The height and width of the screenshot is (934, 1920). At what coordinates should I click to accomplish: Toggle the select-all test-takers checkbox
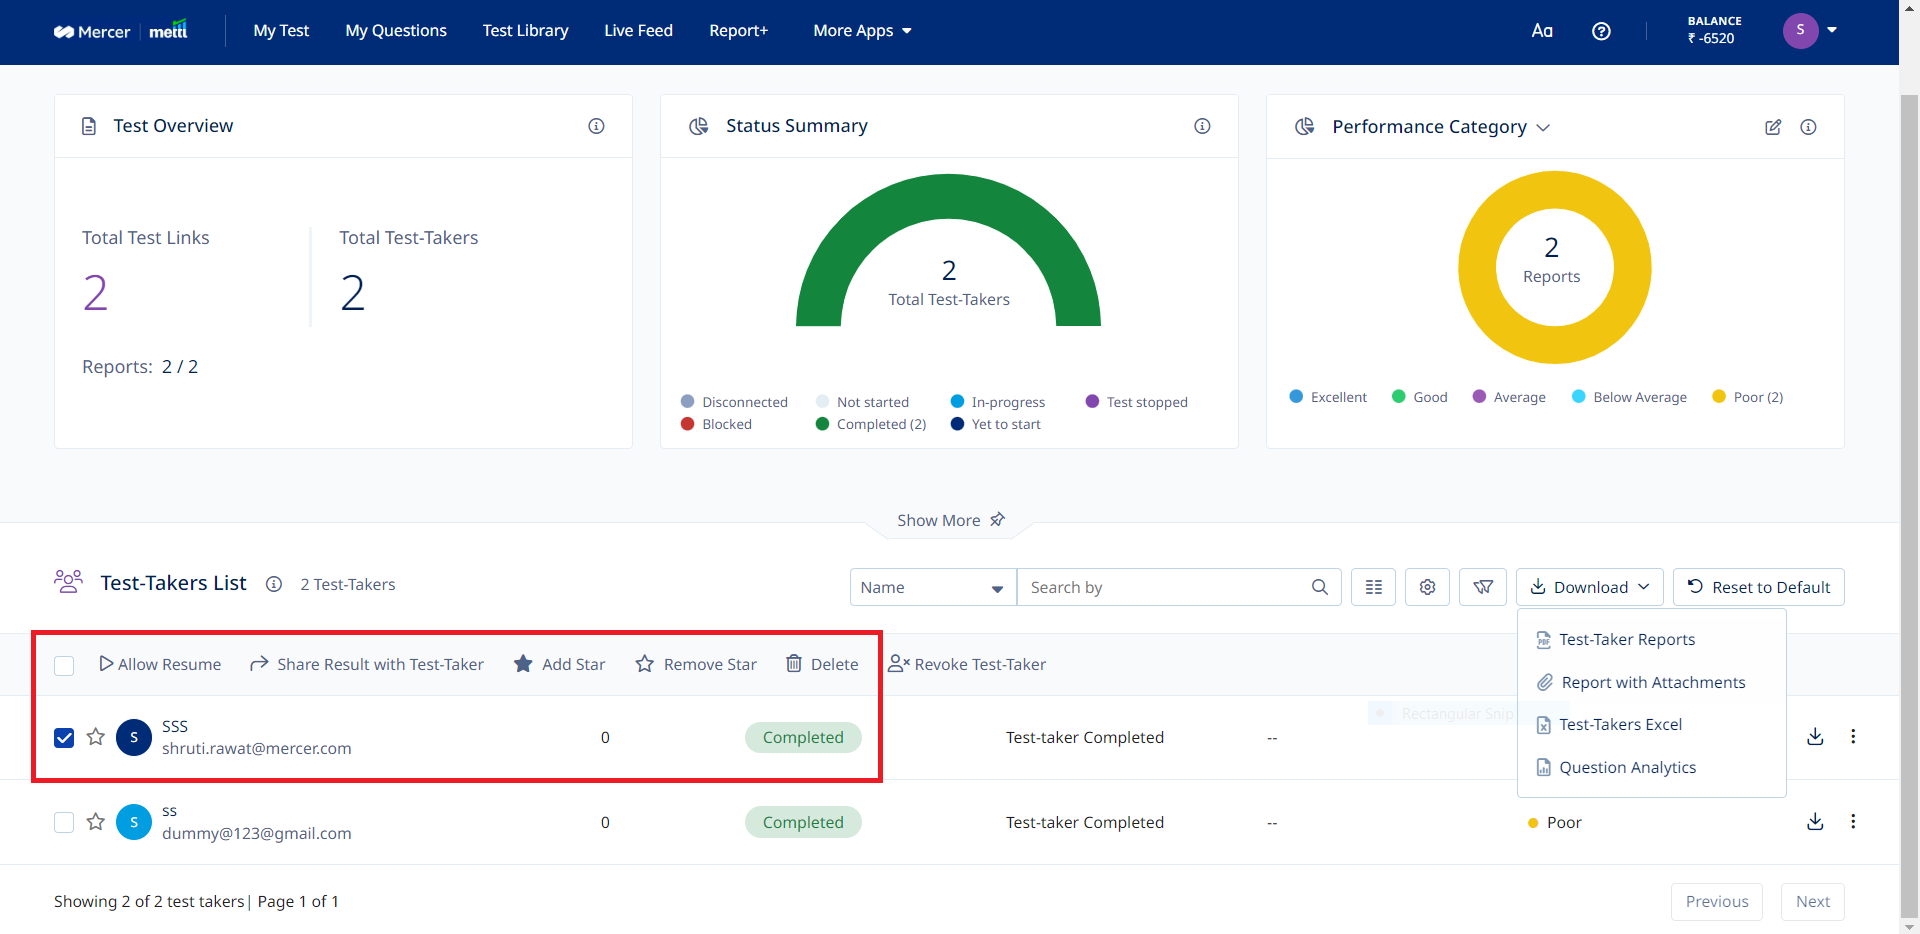pos(64,666)
